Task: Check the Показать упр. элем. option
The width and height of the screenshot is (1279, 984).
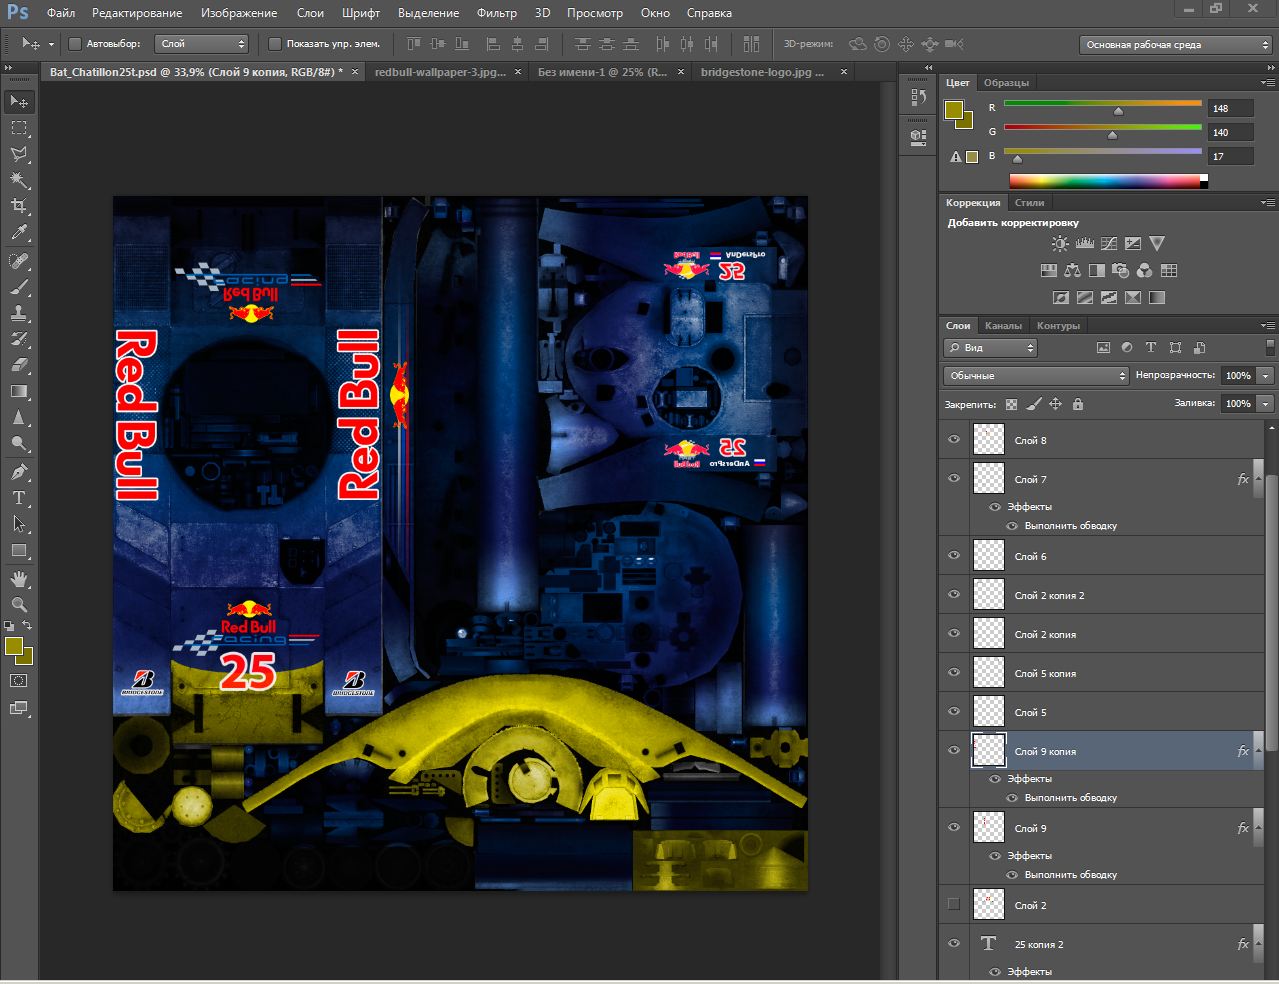Action: (x=275, y=44)
